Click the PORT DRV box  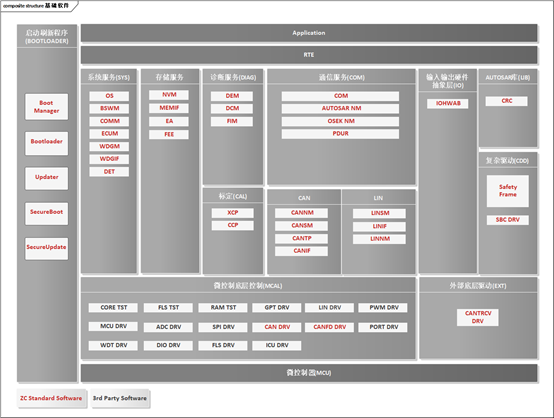pyautogui.click(x=383, y=327)
